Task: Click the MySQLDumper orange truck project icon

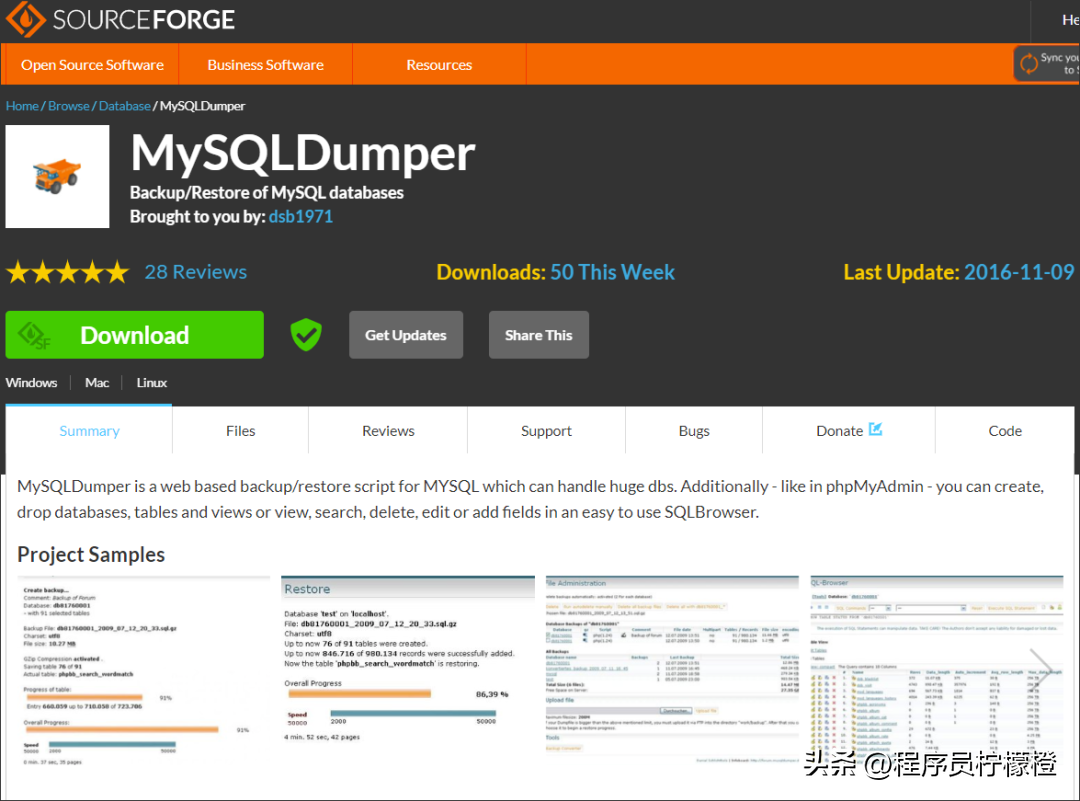Action: pyautogui.click(x=57, y=176)
